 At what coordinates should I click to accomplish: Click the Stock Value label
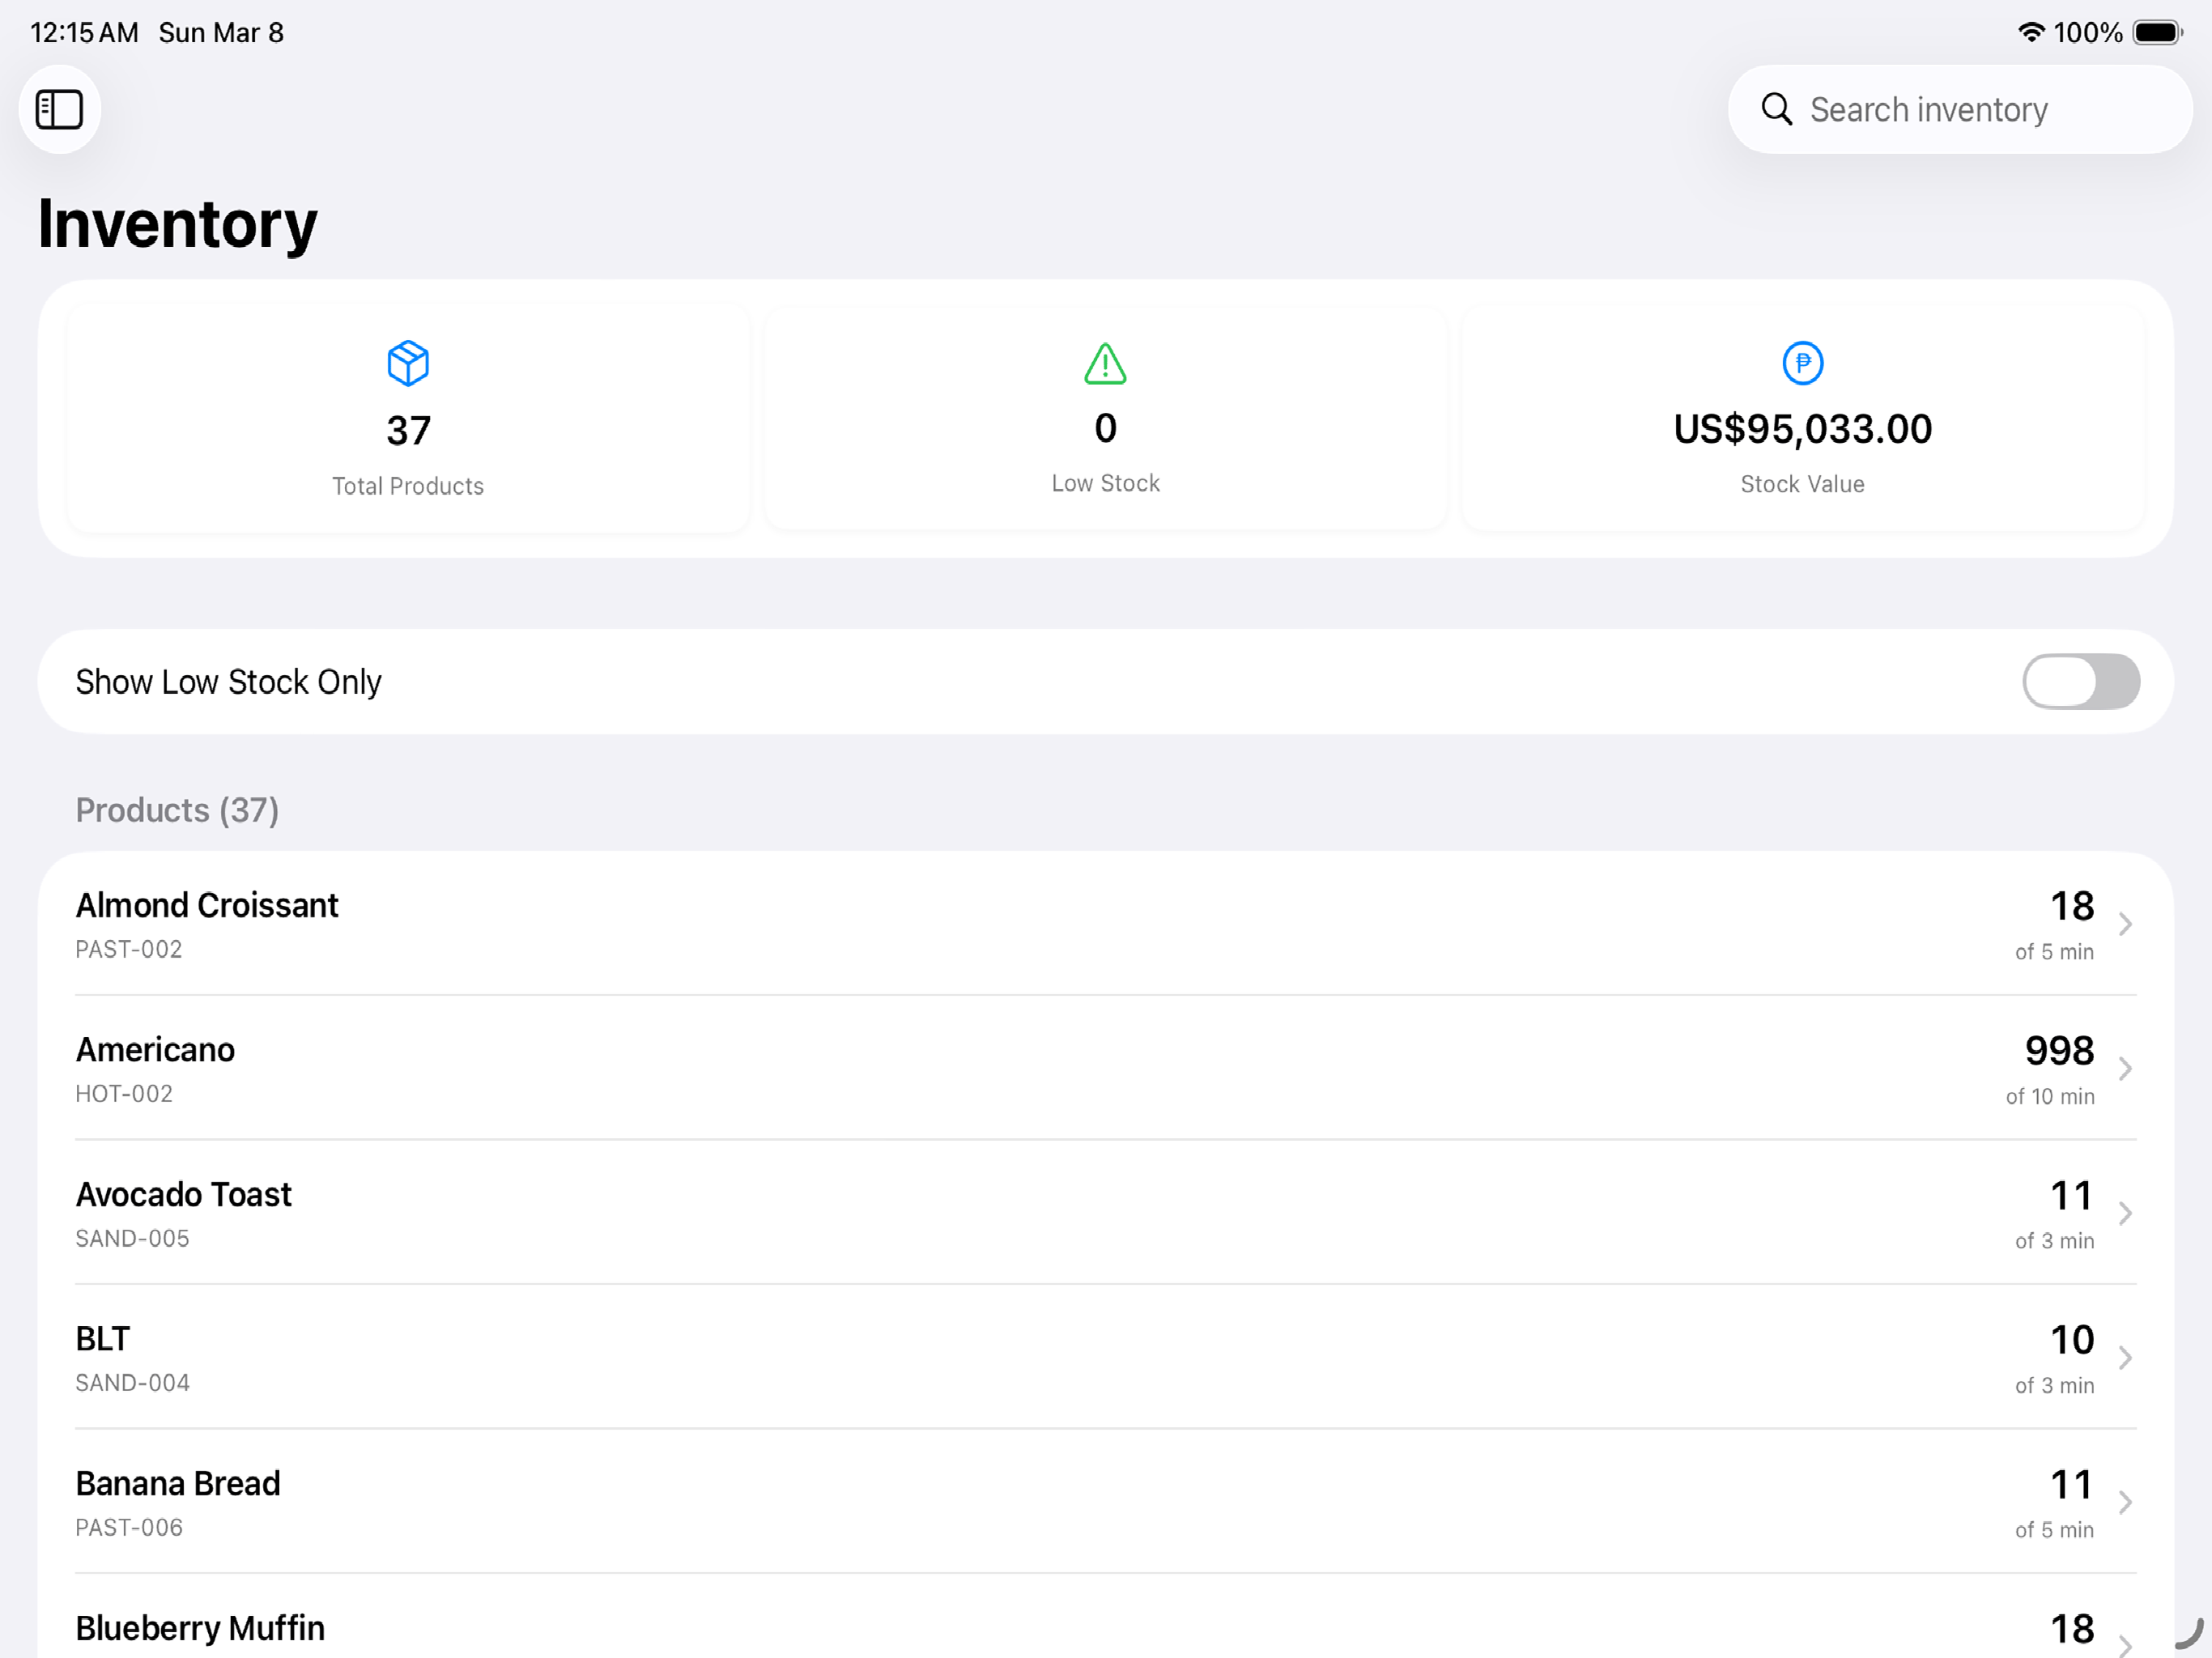(1802, 484)
